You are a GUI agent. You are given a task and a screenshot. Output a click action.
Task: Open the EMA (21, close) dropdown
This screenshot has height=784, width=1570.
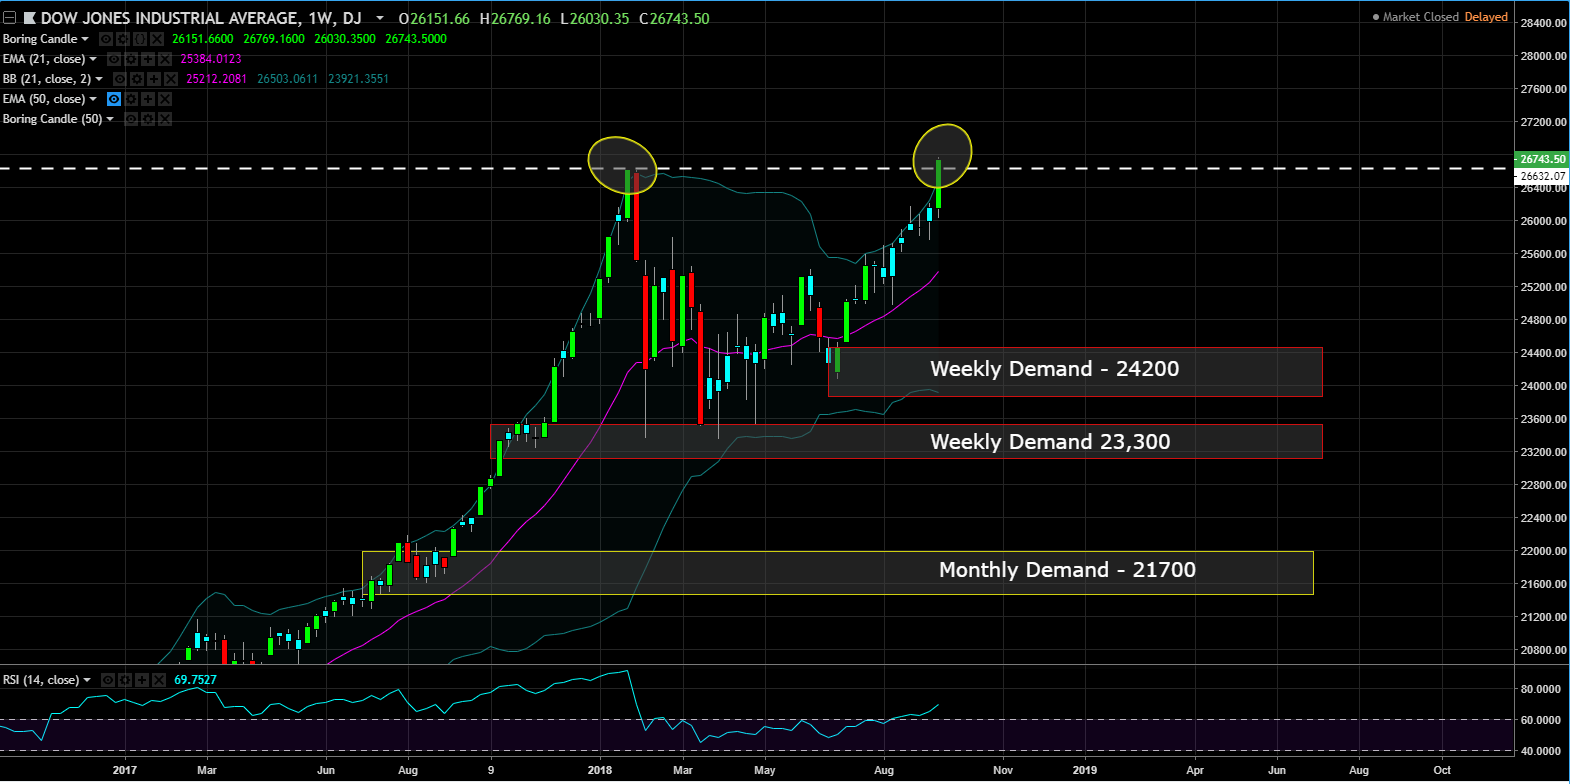coord(93,59)
